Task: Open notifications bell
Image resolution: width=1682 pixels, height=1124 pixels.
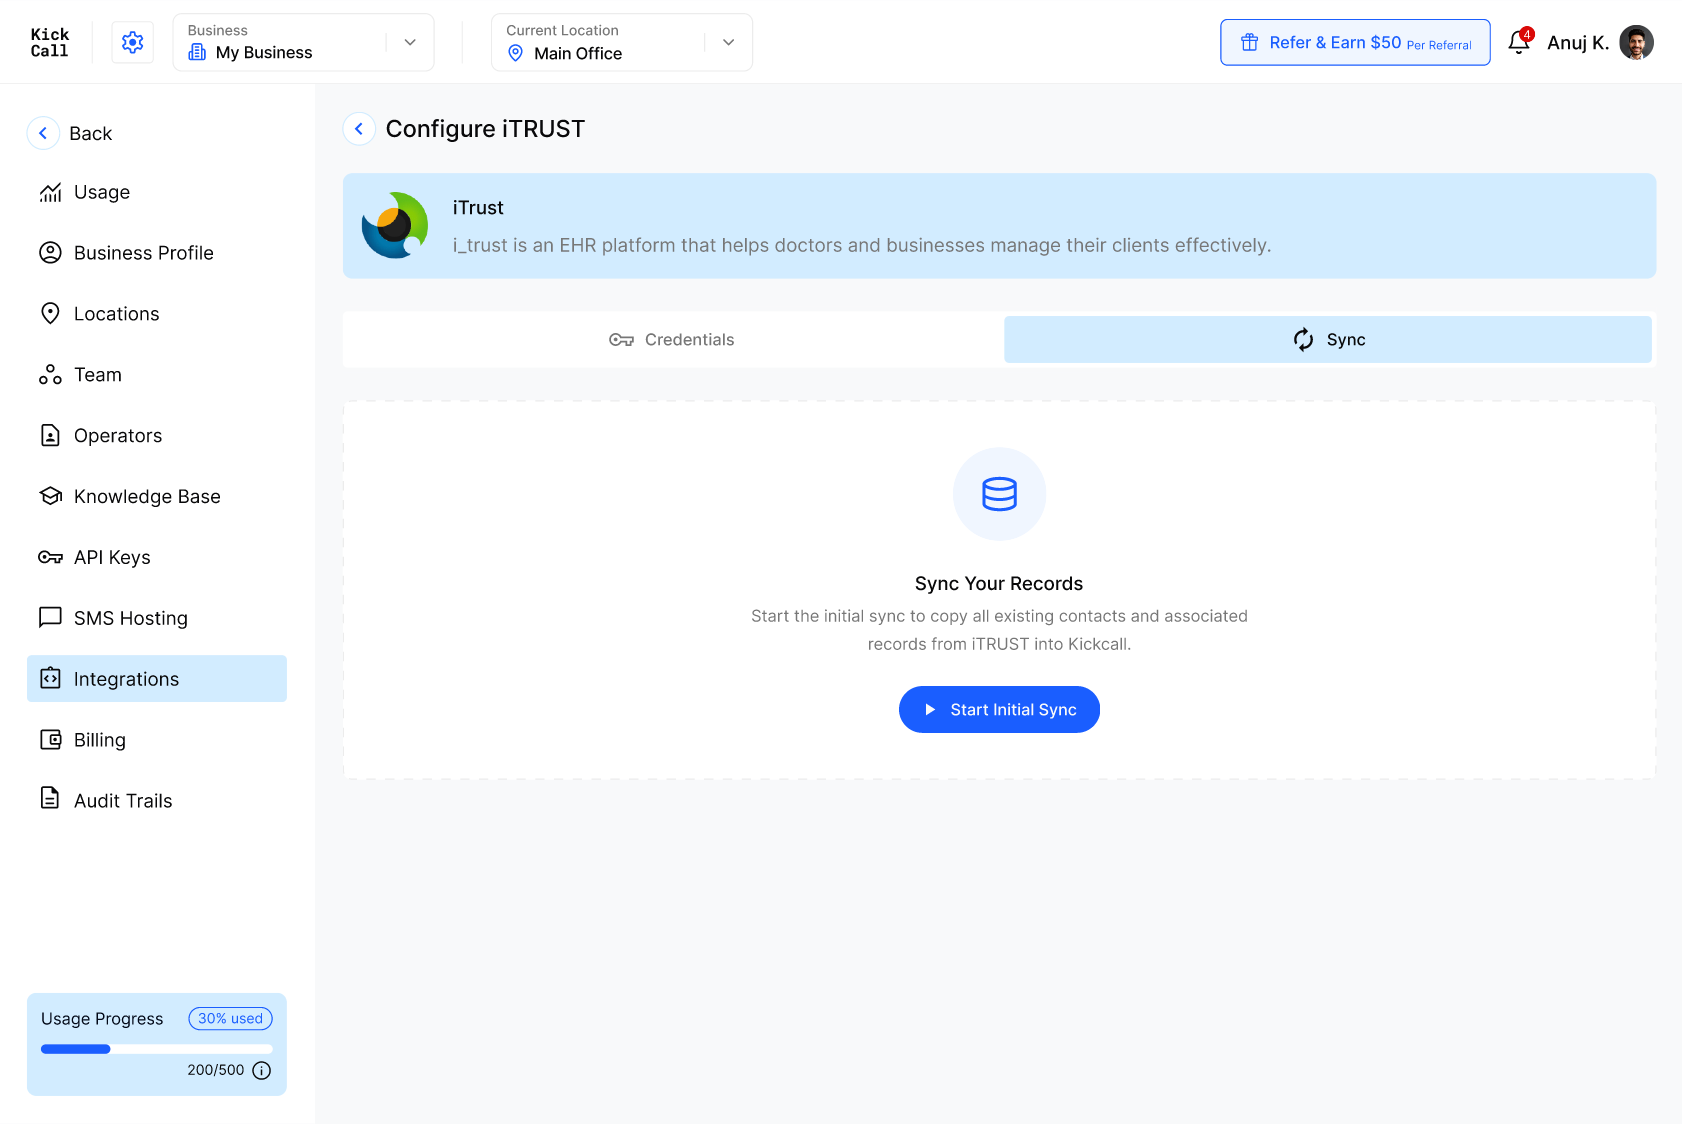Action: 1518,42
